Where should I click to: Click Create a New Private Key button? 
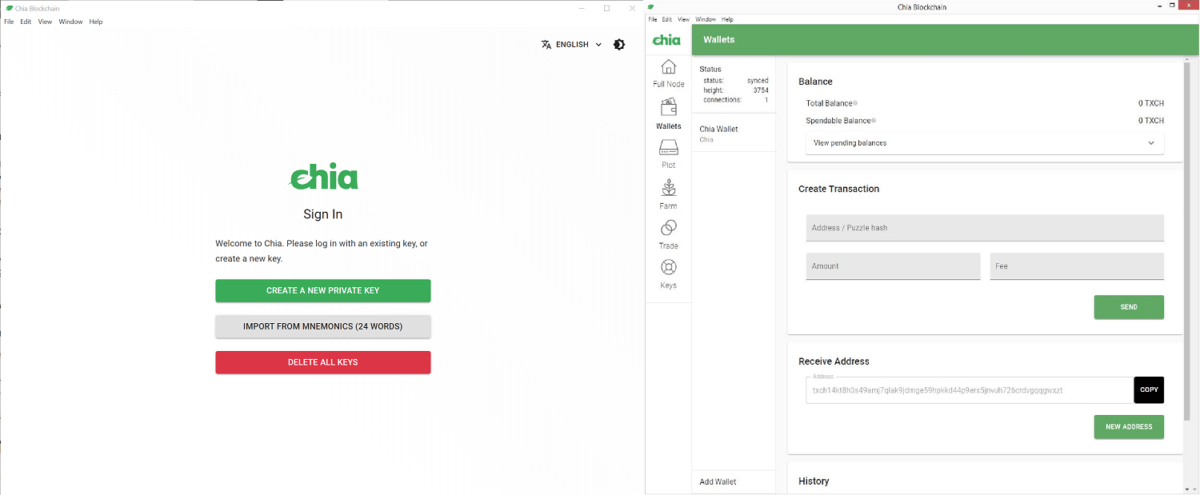323,291
